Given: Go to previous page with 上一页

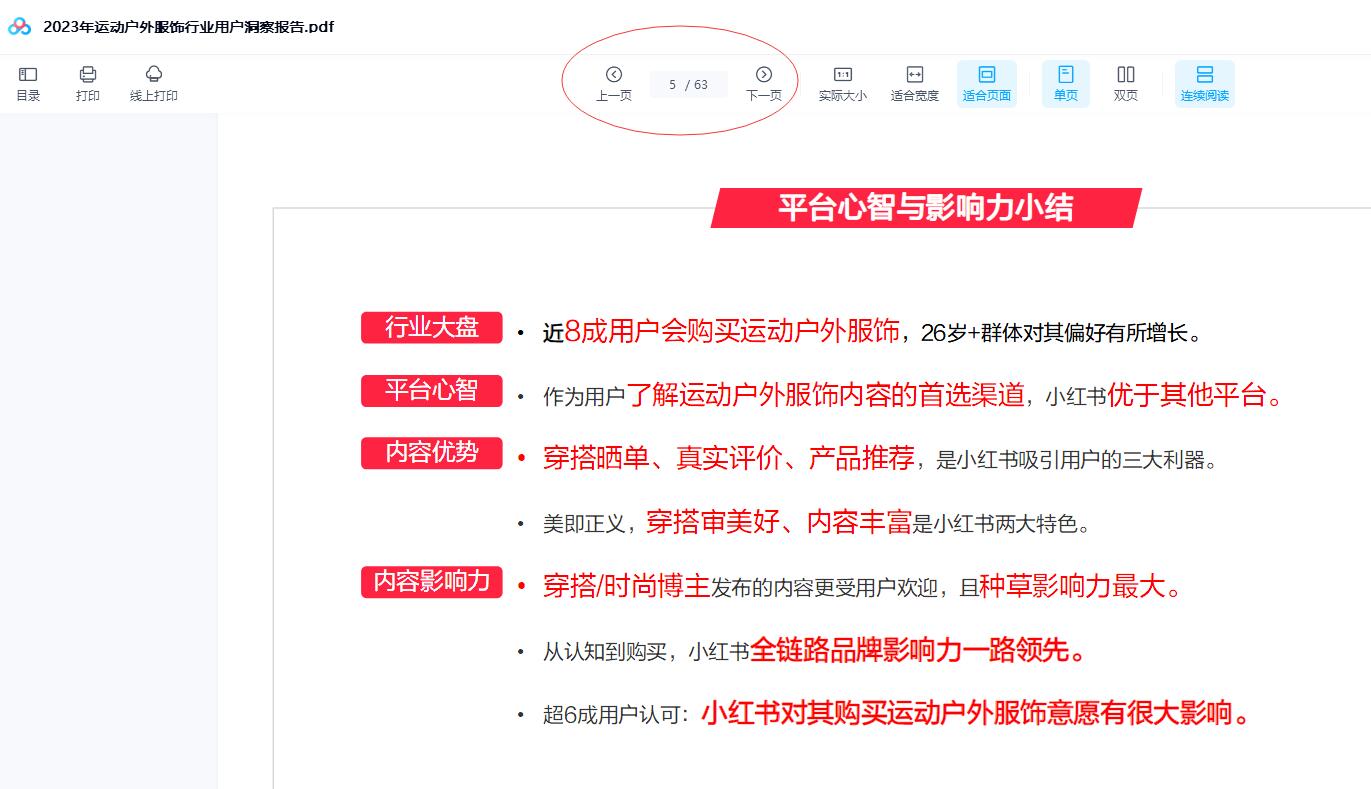Looking at the screenshot, I should (x=613, y=83).
